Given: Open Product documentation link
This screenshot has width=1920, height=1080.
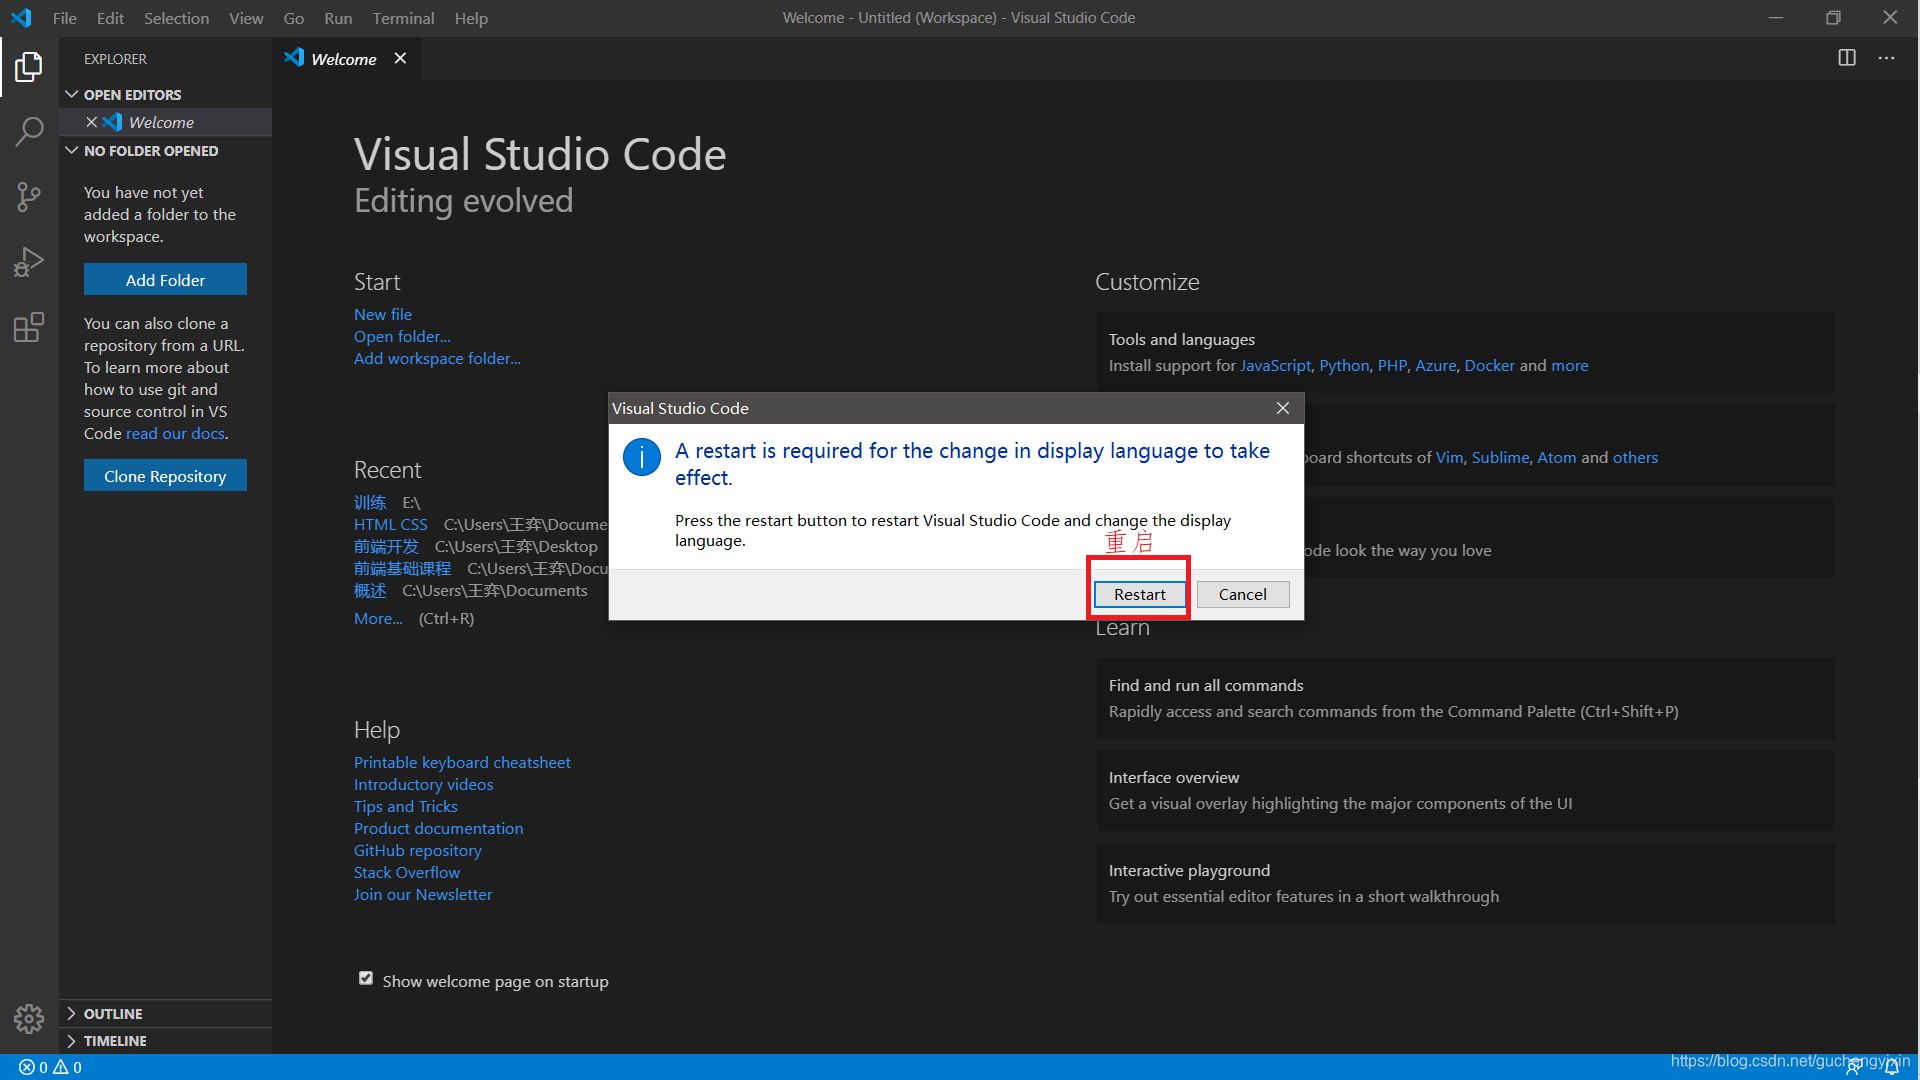Looking at the screenshot, I should point(438,828).
